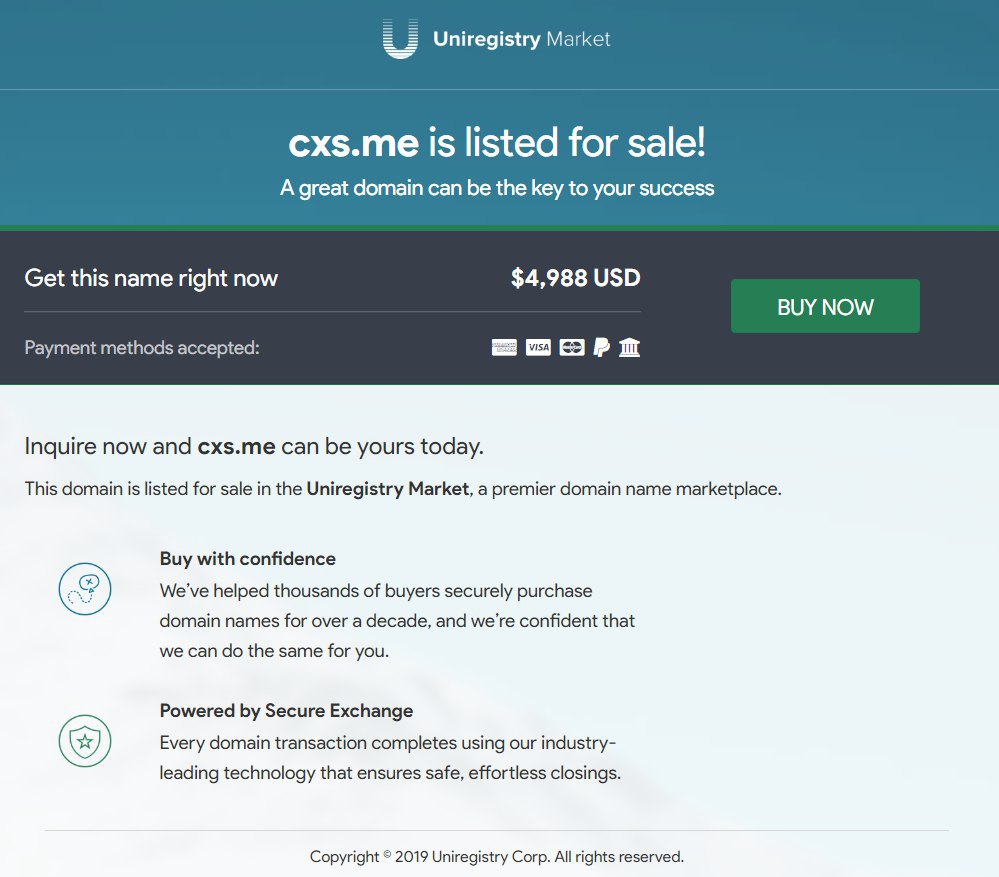The height and width of the screenshot is (877, 999).
Task: Click the bank transfer building icon
Action: [629, 348]
